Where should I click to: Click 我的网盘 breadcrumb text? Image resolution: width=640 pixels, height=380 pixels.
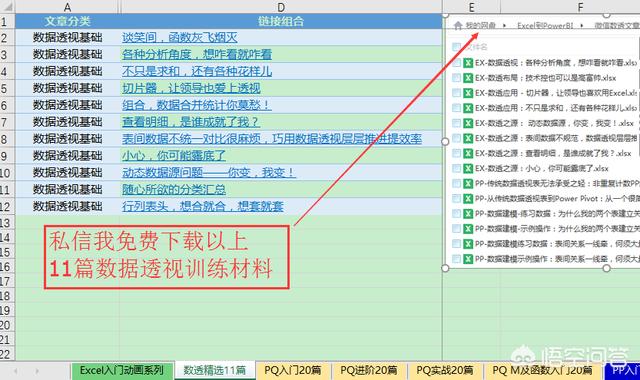(x=480, y=26)
